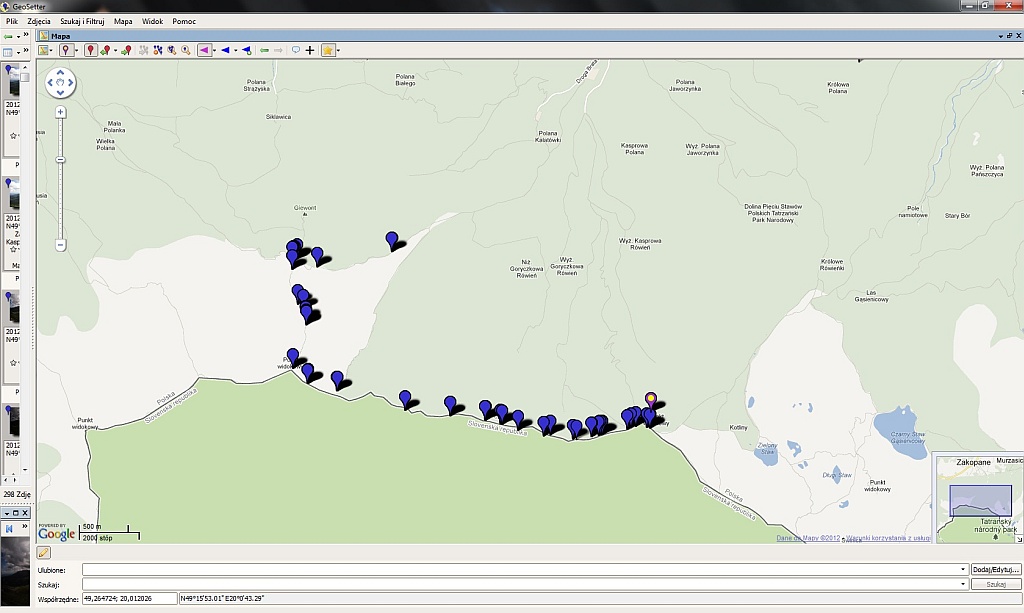Screen dimensions: 1024x613
Task: Click the Szukaj search button
Action: [995, 584]
